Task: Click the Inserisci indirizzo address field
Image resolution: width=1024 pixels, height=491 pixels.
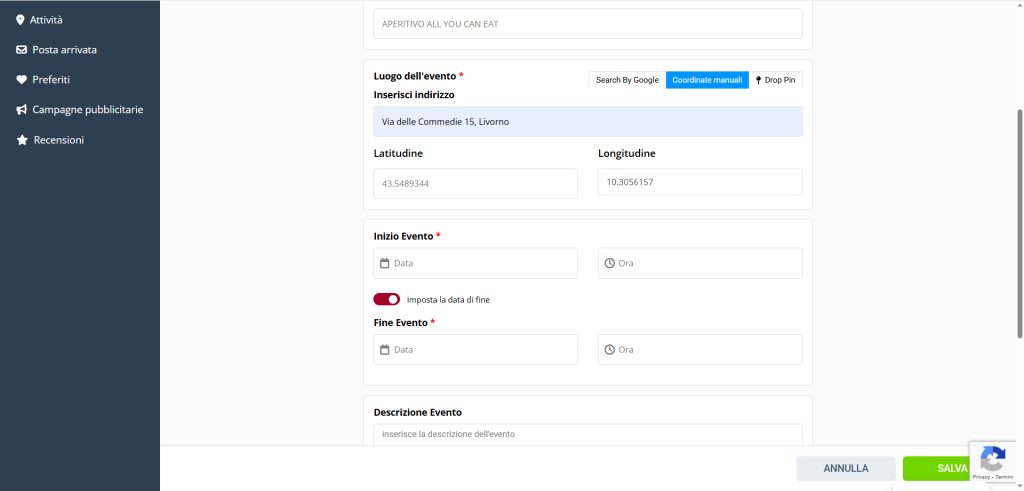Action: coord(587,122)
